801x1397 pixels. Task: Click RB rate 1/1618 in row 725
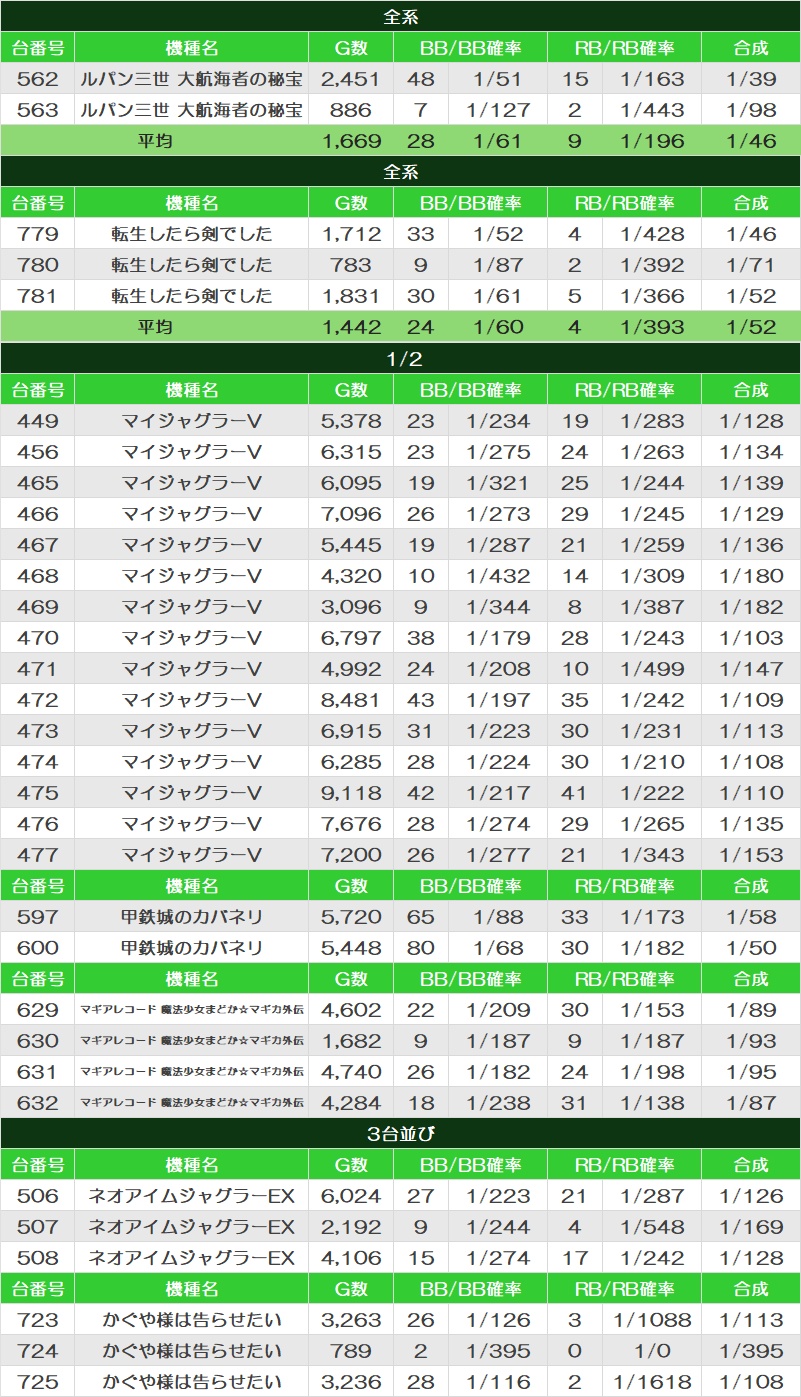(652, 1382)
